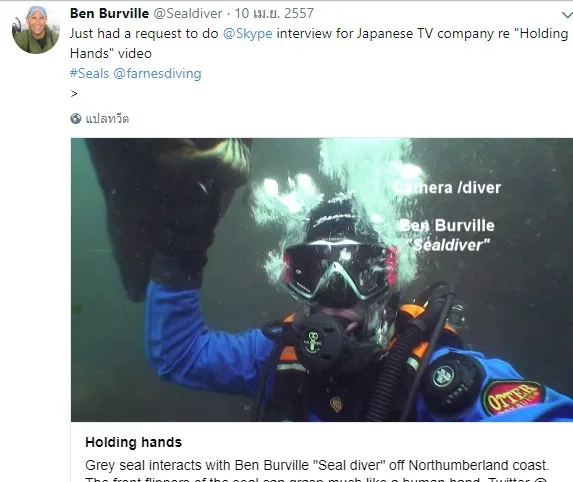Click the แปลทวีต translate tweet link
This screenshot has width=573, height=482.
click(107, 119)
